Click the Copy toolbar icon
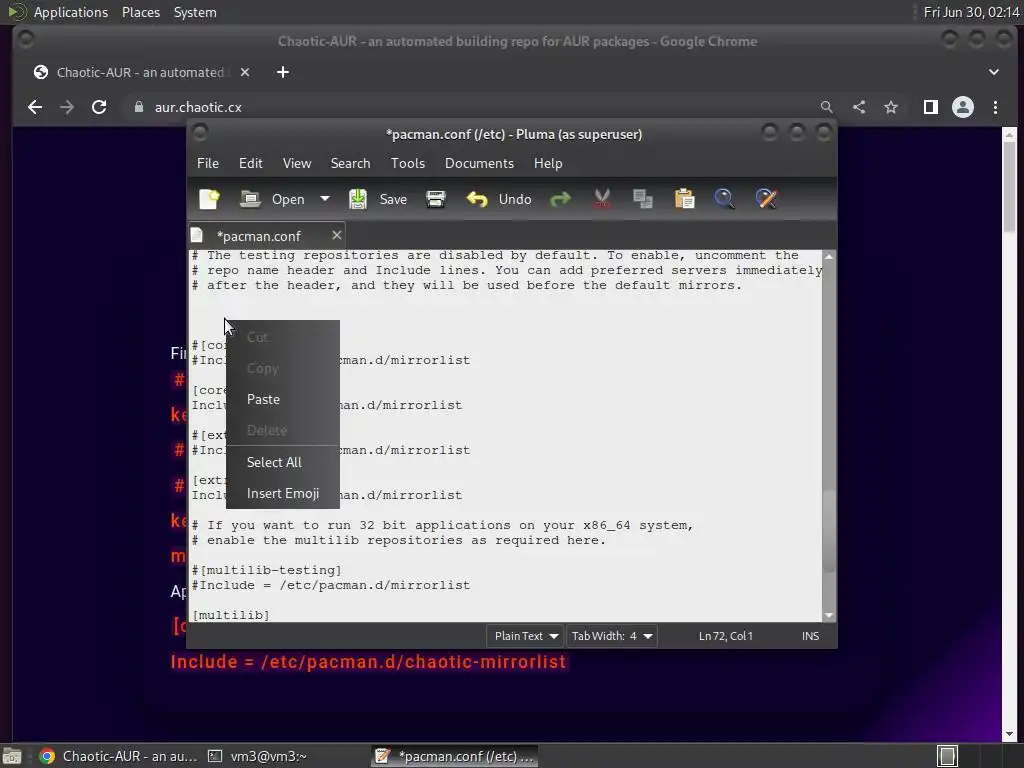The image size is (1024, 768). (643, 199)
